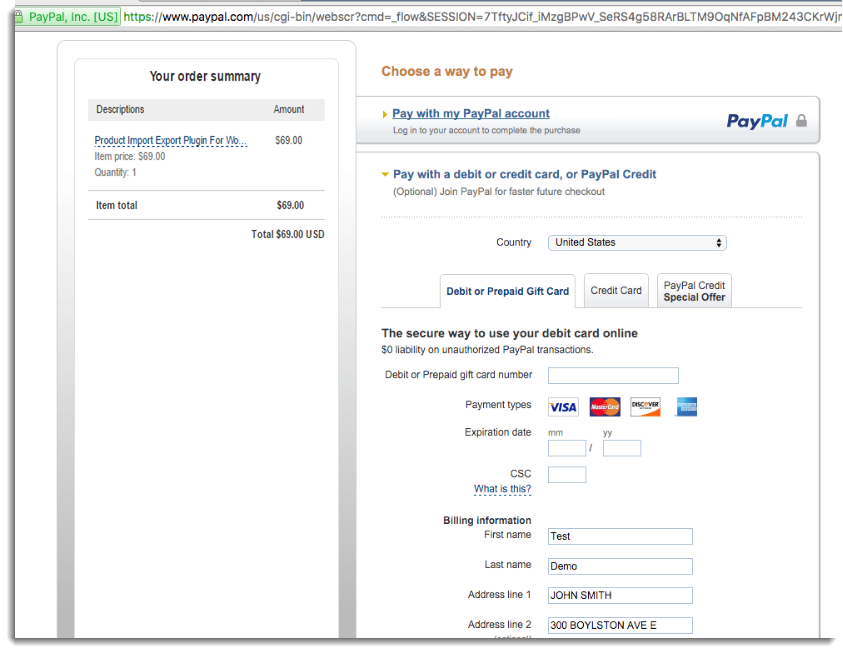Screen dimensions: 843x653
Task: Click the MasterCard icon
Action: click(605, 407)
